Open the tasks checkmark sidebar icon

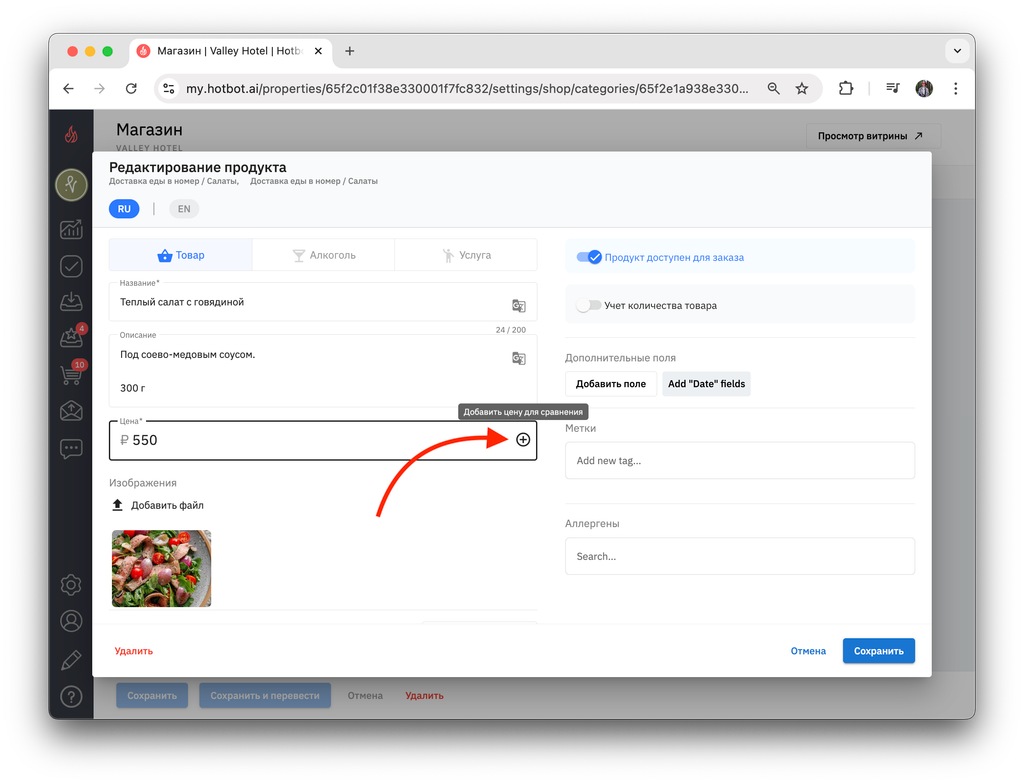click(71, 266)
